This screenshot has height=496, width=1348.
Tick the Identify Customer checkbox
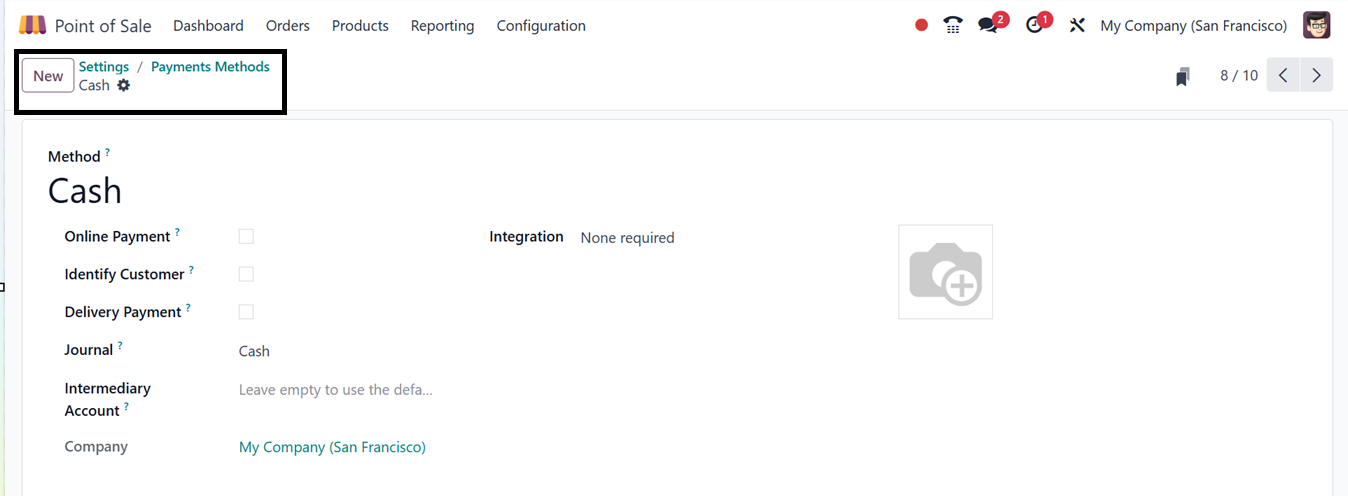[246, 275]
